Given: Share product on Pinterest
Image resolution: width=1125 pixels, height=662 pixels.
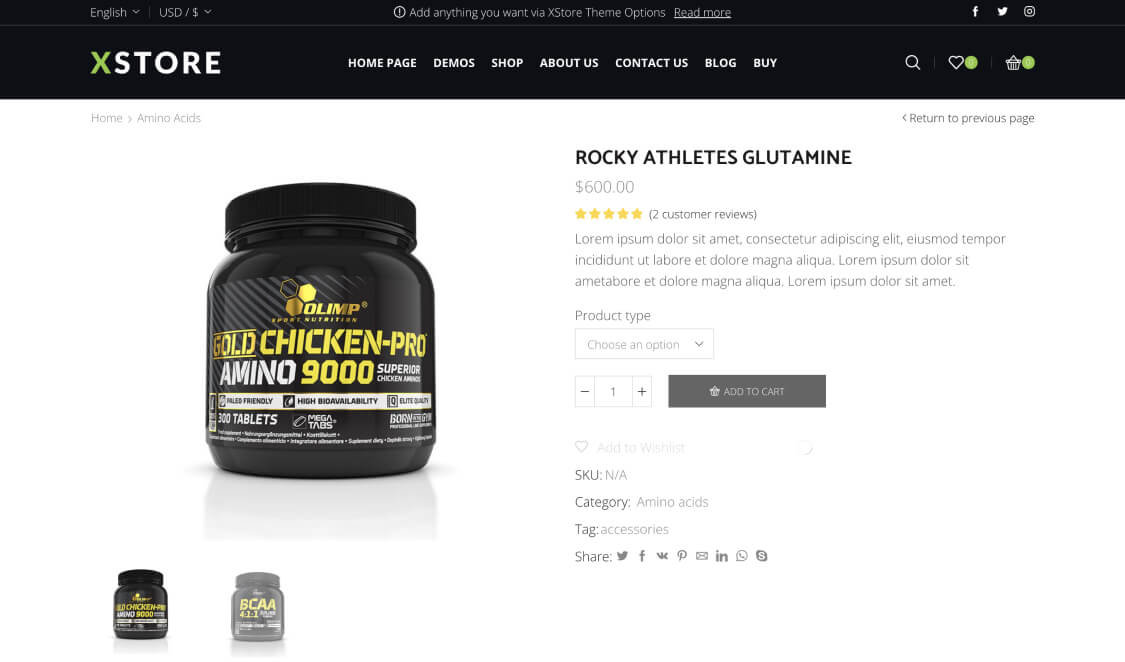Looking at the screenshot, I should click(x=682, y=556).
